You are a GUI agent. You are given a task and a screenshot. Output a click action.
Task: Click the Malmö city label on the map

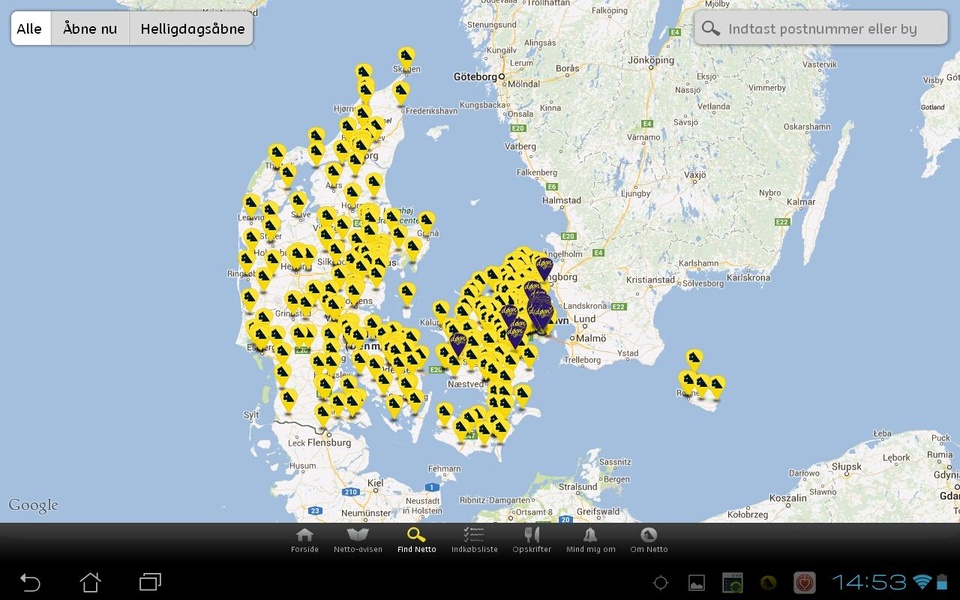(591, 337)
